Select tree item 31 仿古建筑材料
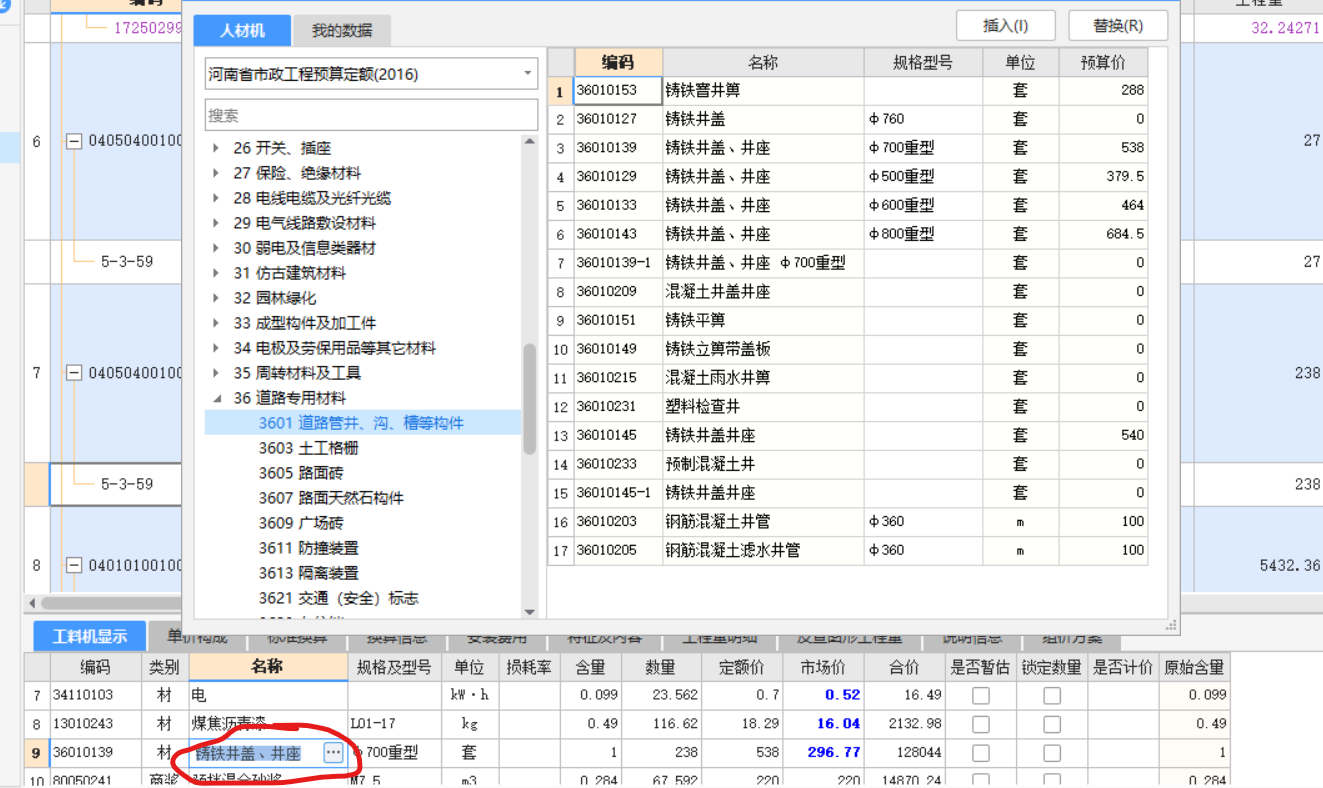 [290, 273]
